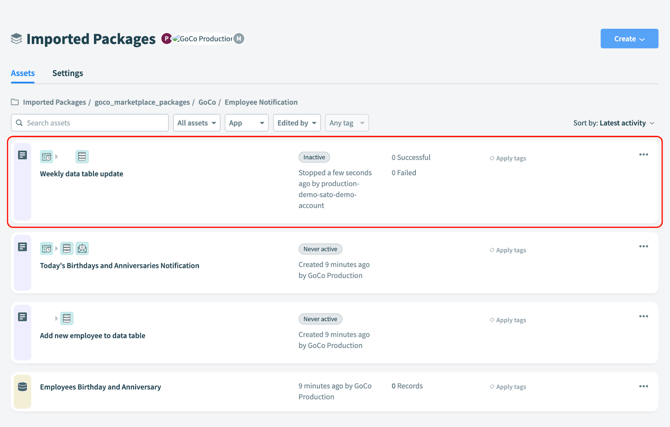
Task: Click the recipe icon beside Add new employee
Action: click(22, 317)
